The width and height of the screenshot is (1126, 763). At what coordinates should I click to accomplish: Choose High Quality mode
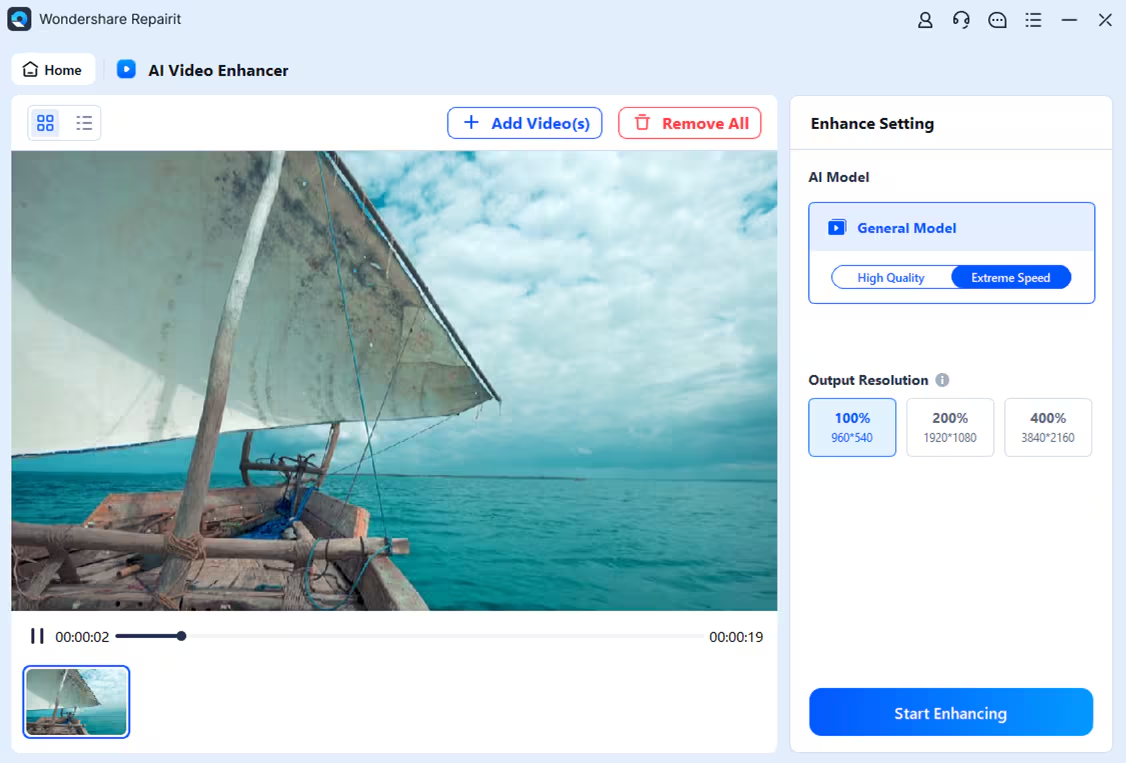point(891,278)
